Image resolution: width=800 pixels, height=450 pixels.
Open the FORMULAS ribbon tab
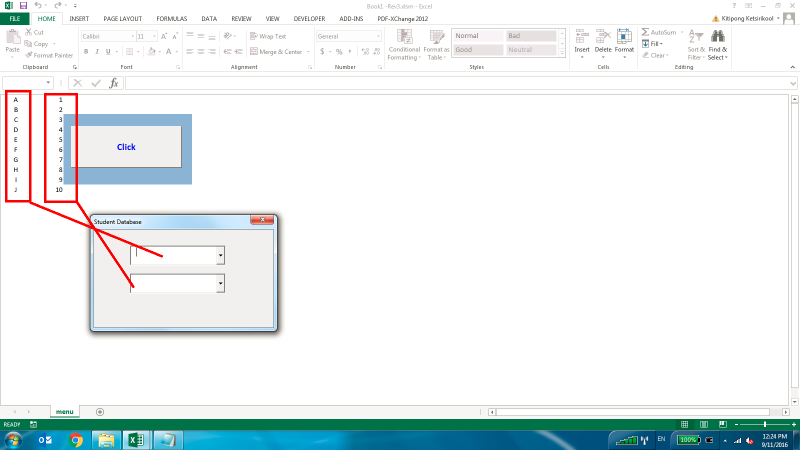coord(171,18)
